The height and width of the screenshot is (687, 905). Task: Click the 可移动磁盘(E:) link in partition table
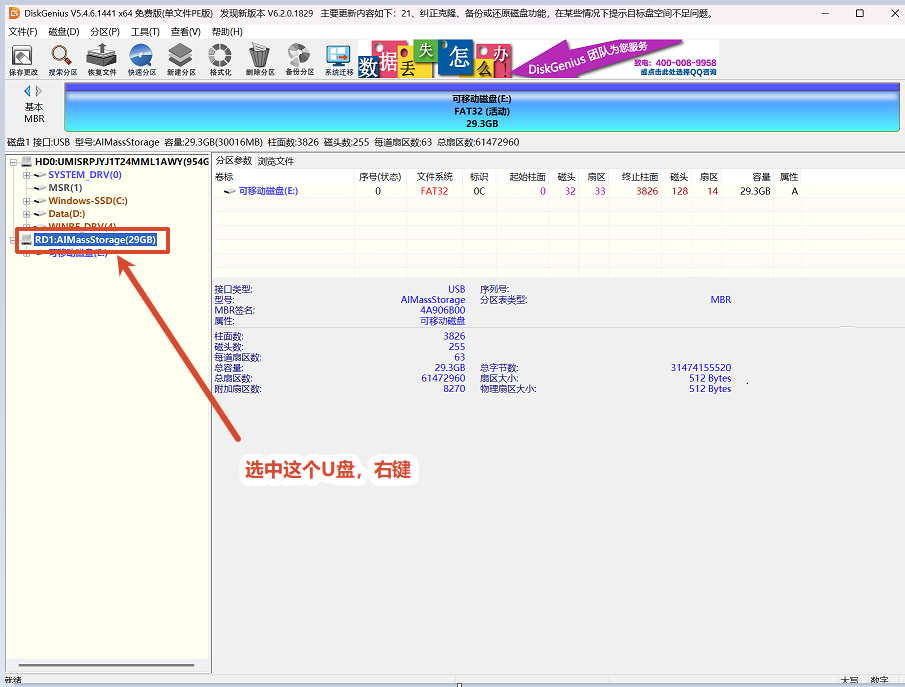pyautogui.click(x=268, y=191)
